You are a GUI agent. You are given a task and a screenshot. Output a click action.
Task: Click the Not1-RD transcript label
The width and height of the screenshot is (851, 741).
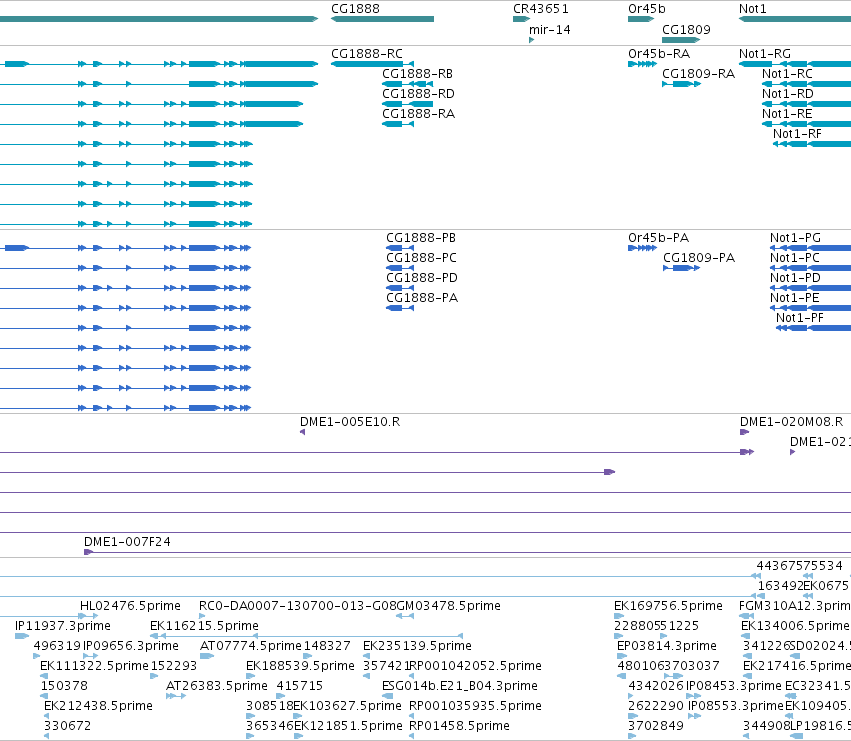pyautogui.click(x=788, y=94)
